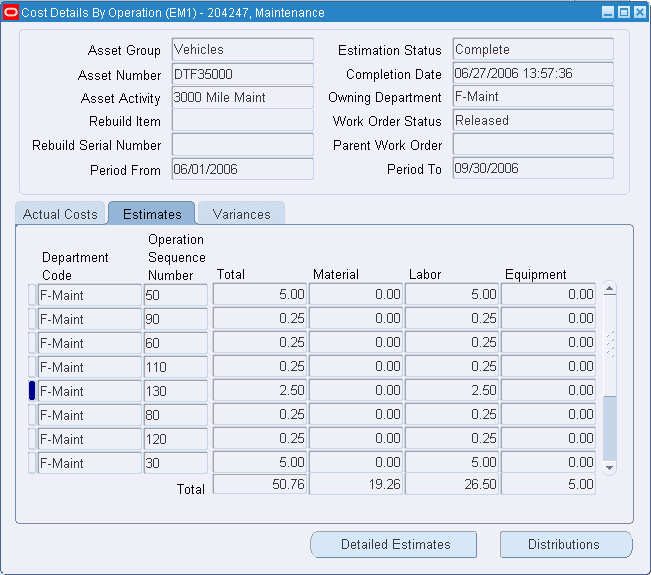The width and height of the screenshot is (651, 575).
Task: Maximize the Cost Details window
Action: (x=624, y=12)
